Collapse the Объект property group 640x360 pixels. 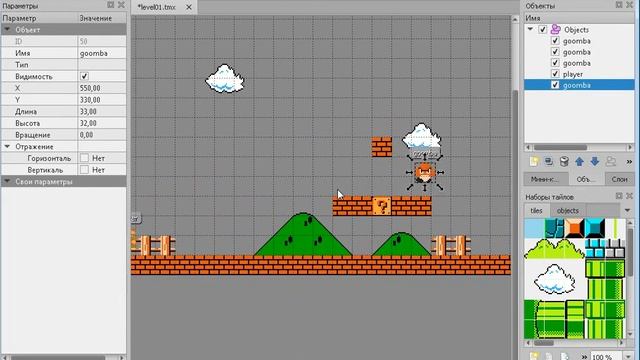point(7,29)
